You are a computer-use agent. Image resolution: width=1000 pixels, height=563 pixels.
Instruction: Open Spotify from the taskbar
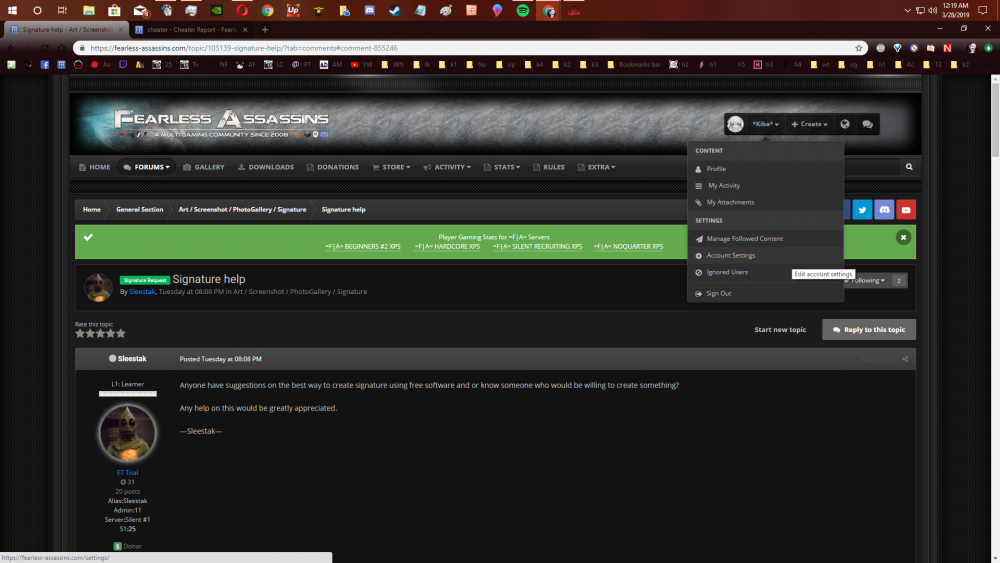(522, 10)
